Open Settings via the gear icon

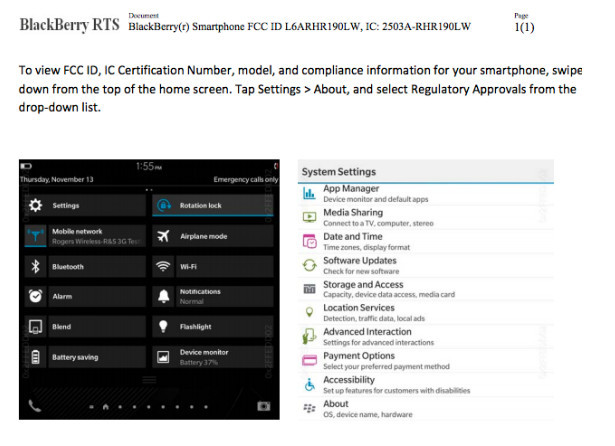[x=35, y=205]
